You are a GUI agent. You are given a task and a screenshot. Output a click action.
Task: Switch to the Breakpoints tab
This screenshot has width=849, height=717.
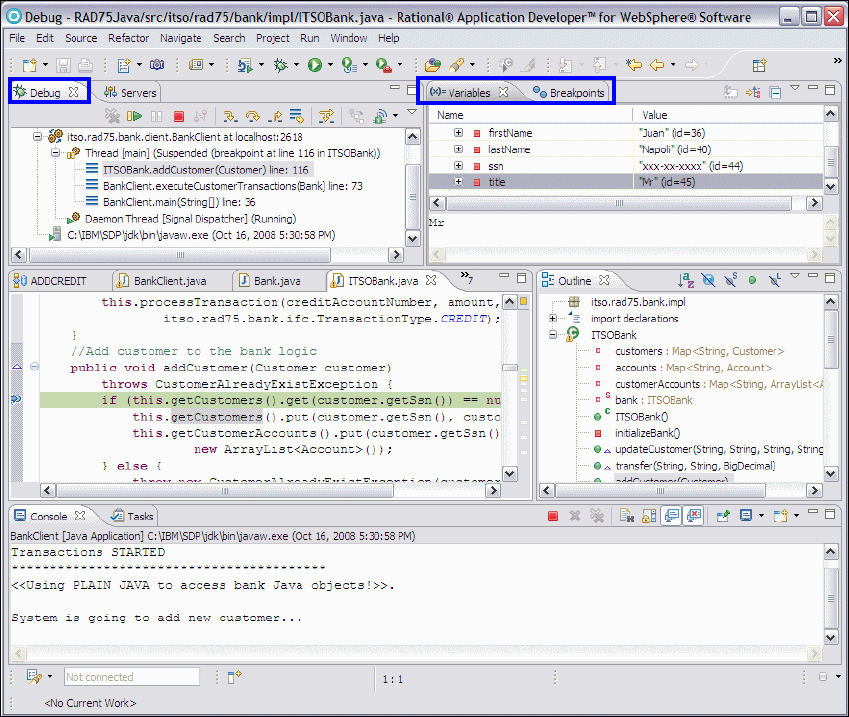click(569, 93)
